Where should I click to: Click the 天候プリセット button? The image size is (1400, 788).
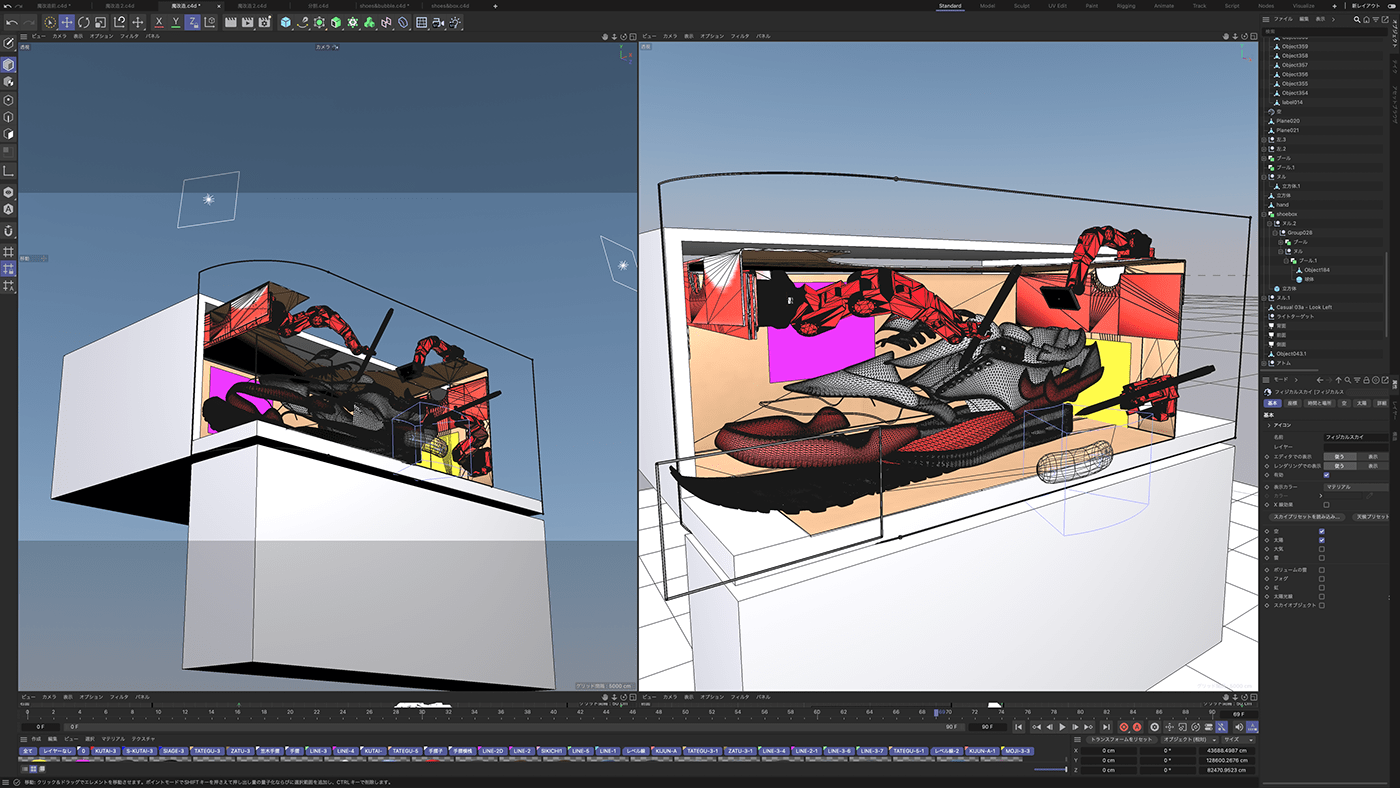[1372, 517]
